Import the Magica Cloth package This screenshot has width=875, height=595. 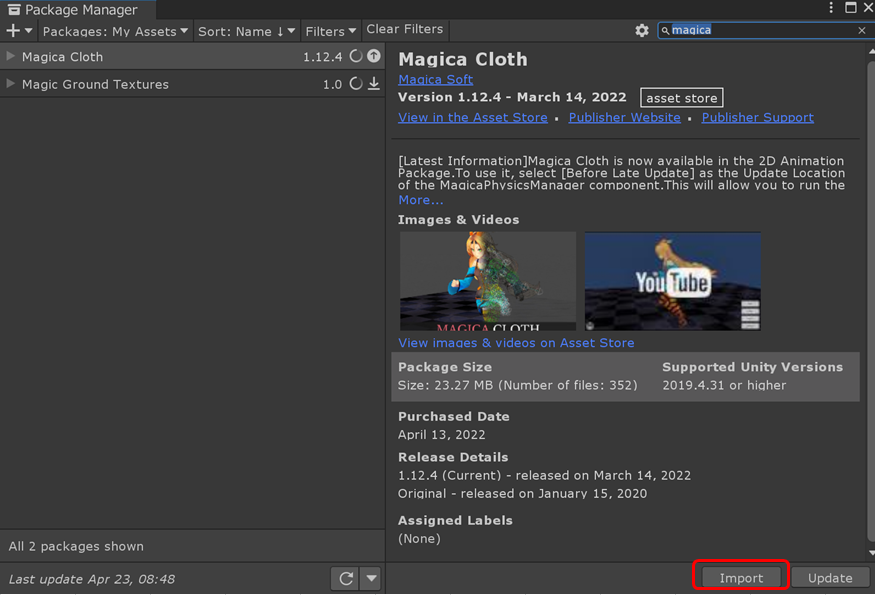(x=740, y=576)
